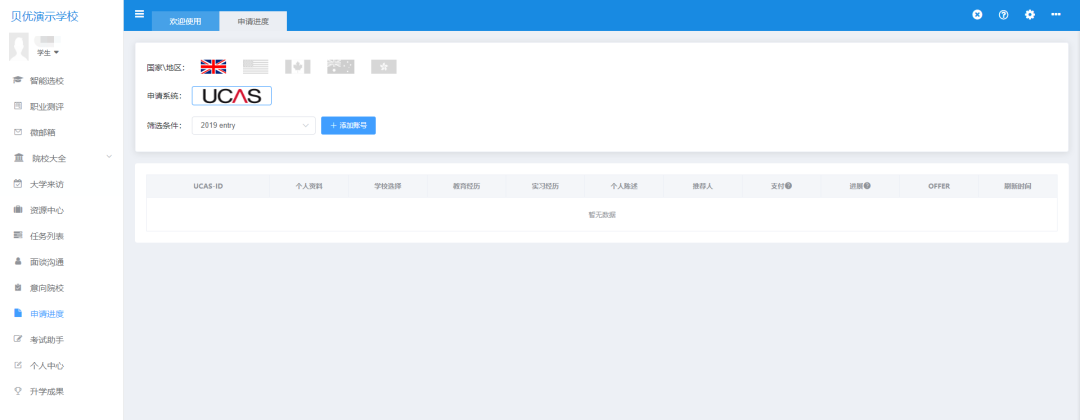The width and height of the screenshot is (1080, 420).
Task: Open the three-dots more menu
Action: click(1056, 15)
